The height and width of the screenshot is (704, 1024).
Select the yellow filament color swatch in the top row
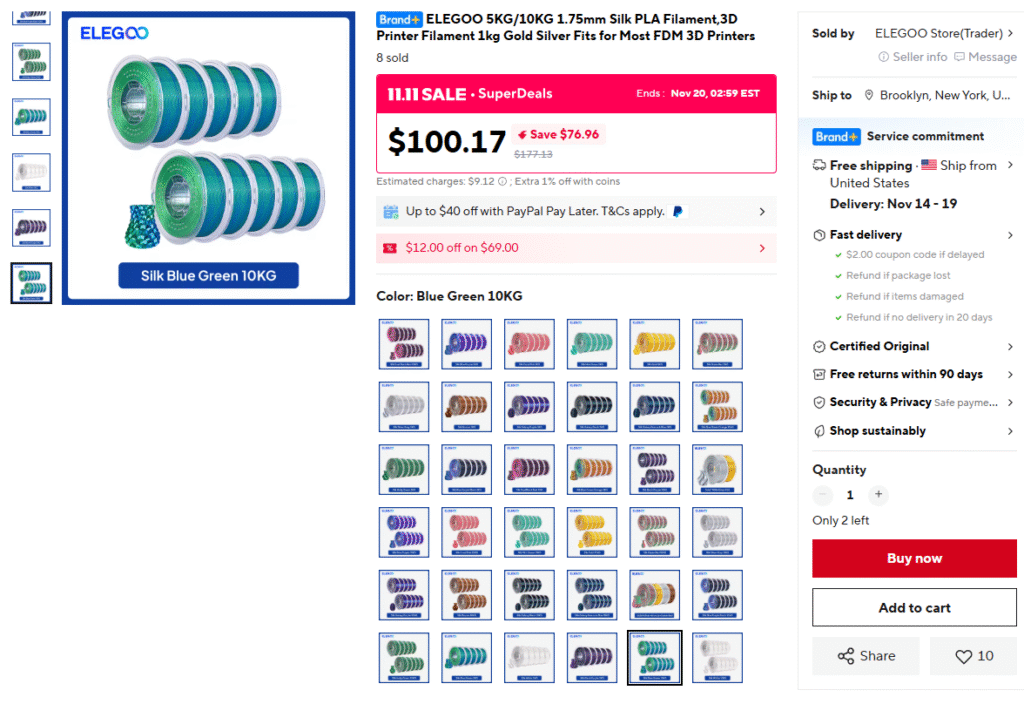[655, 344]
